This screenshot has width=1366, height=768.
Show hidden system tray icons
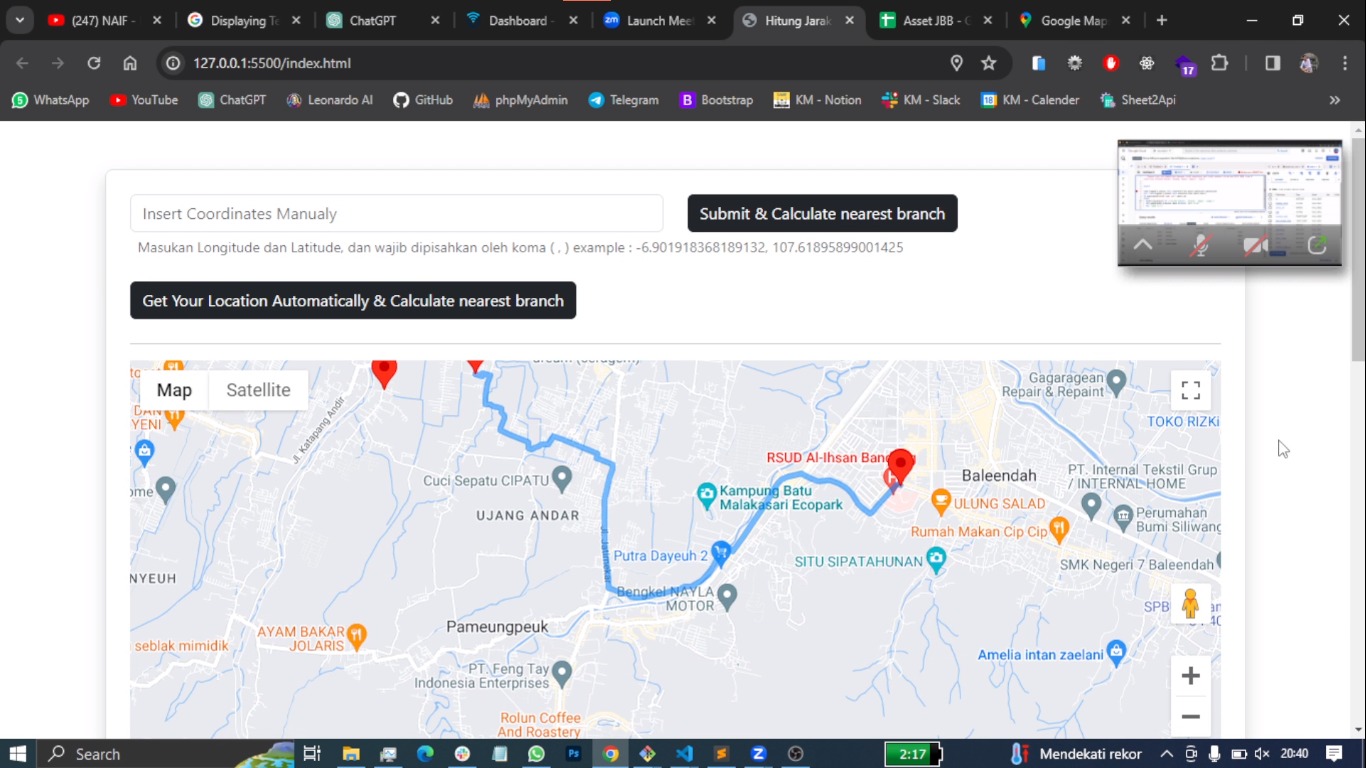pos(1166,754)
